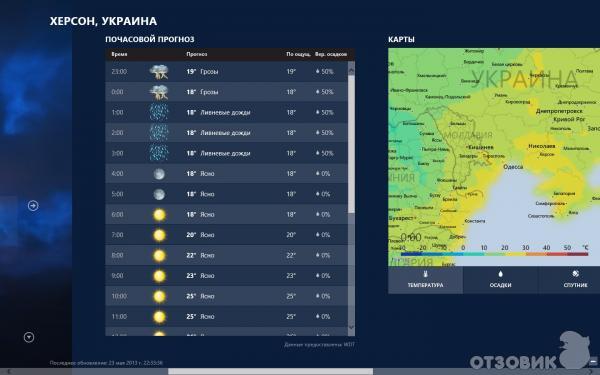Select the 9:00 23° Ясно text
600x375 pixels.
pyautogui.click(x=200, y=276)
